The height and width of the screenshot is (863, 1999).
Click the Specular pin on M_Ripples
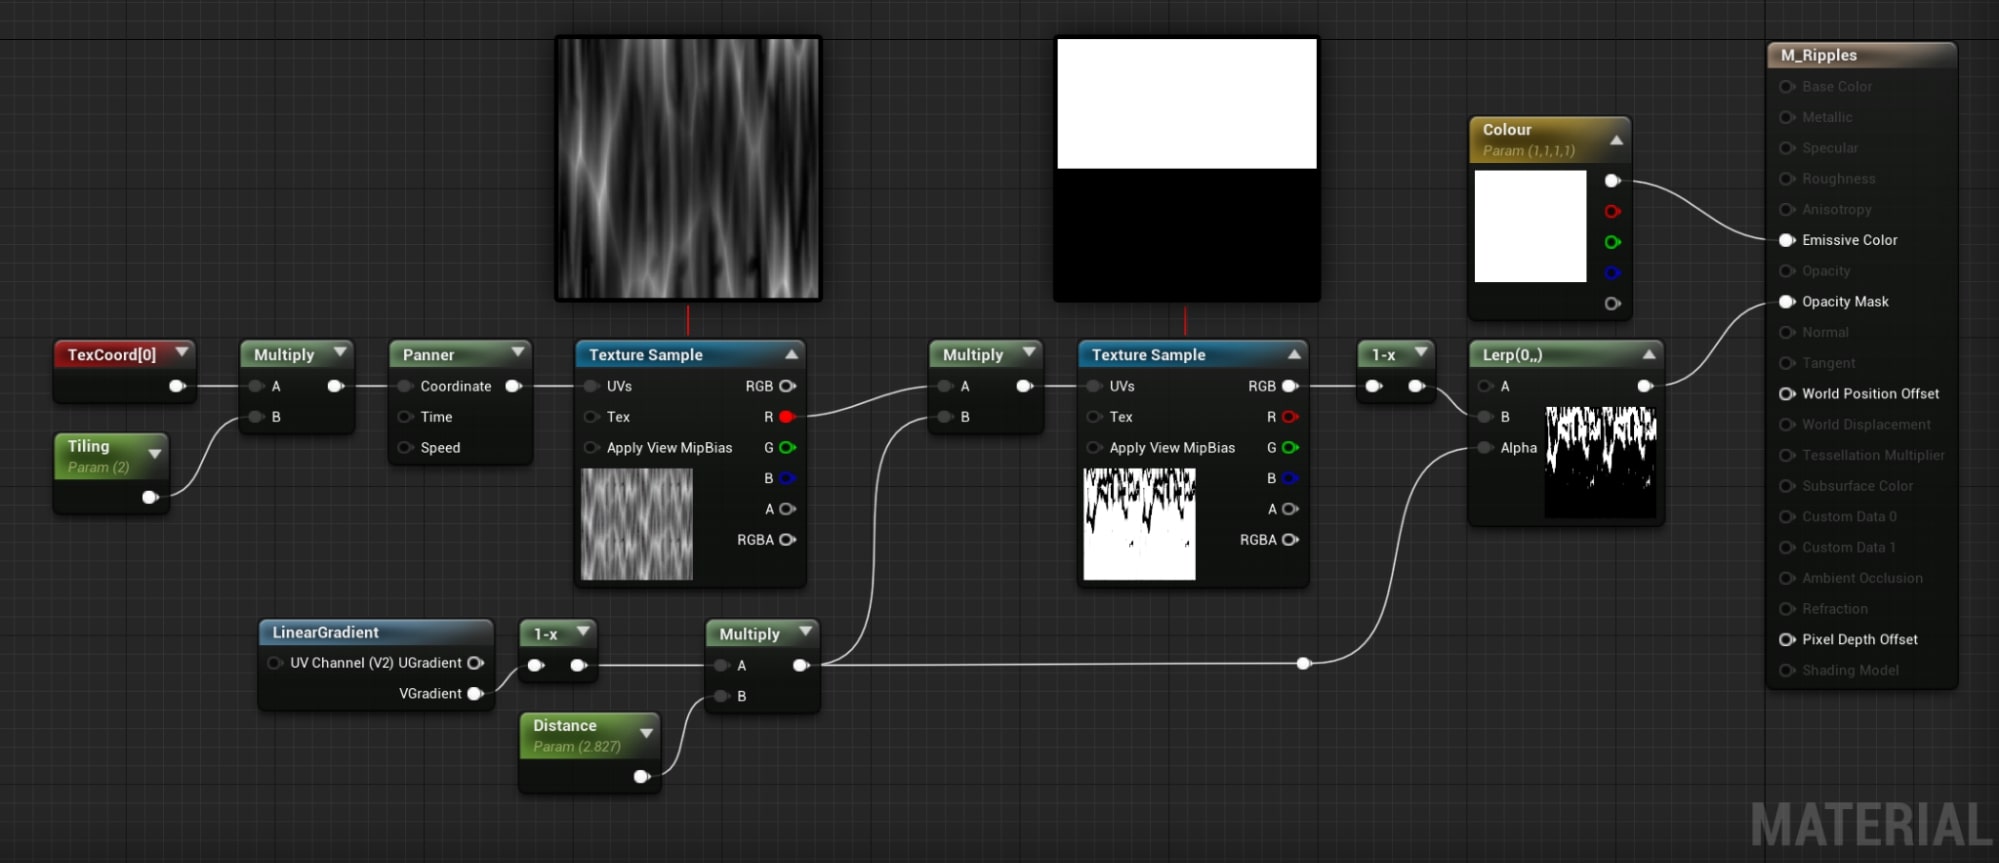tap(1787, 148)
